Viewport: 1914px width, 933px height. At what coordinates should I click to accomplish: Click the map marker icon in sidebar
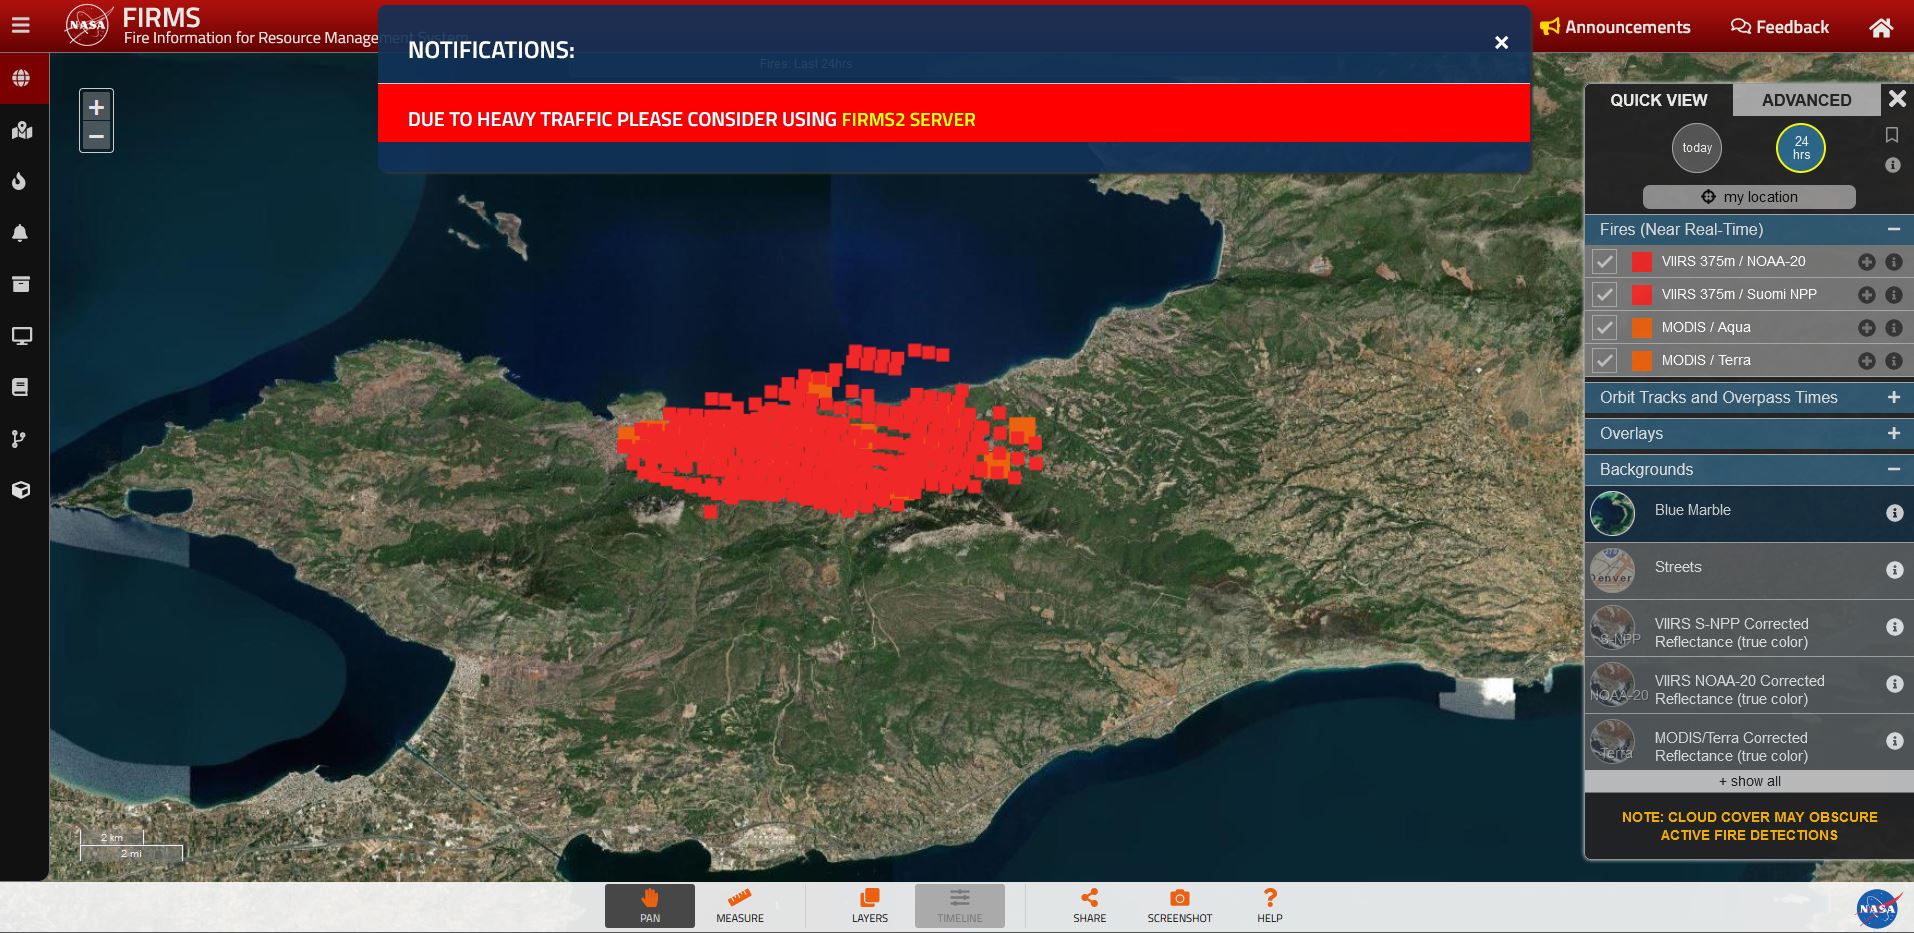(21, 130)
